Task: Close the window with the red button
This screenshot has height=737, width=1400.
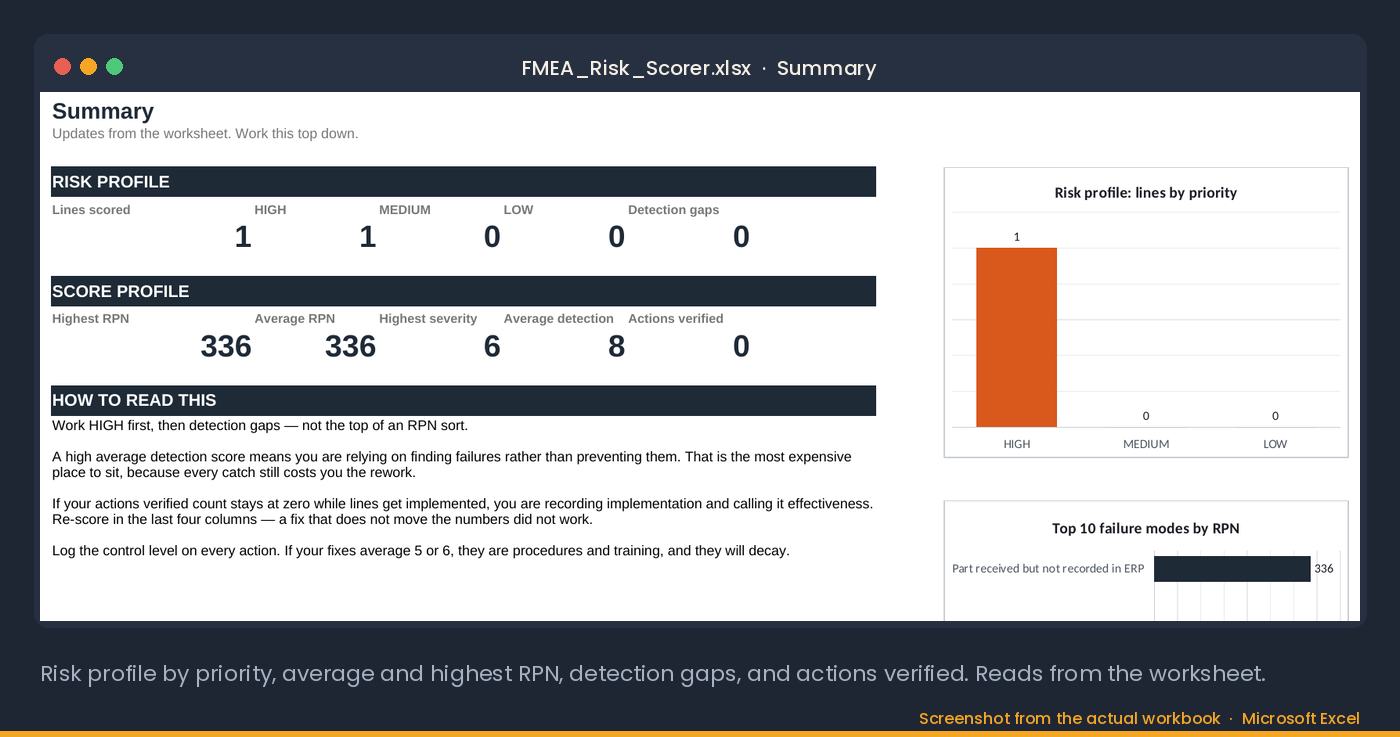Action: (62, 67)
